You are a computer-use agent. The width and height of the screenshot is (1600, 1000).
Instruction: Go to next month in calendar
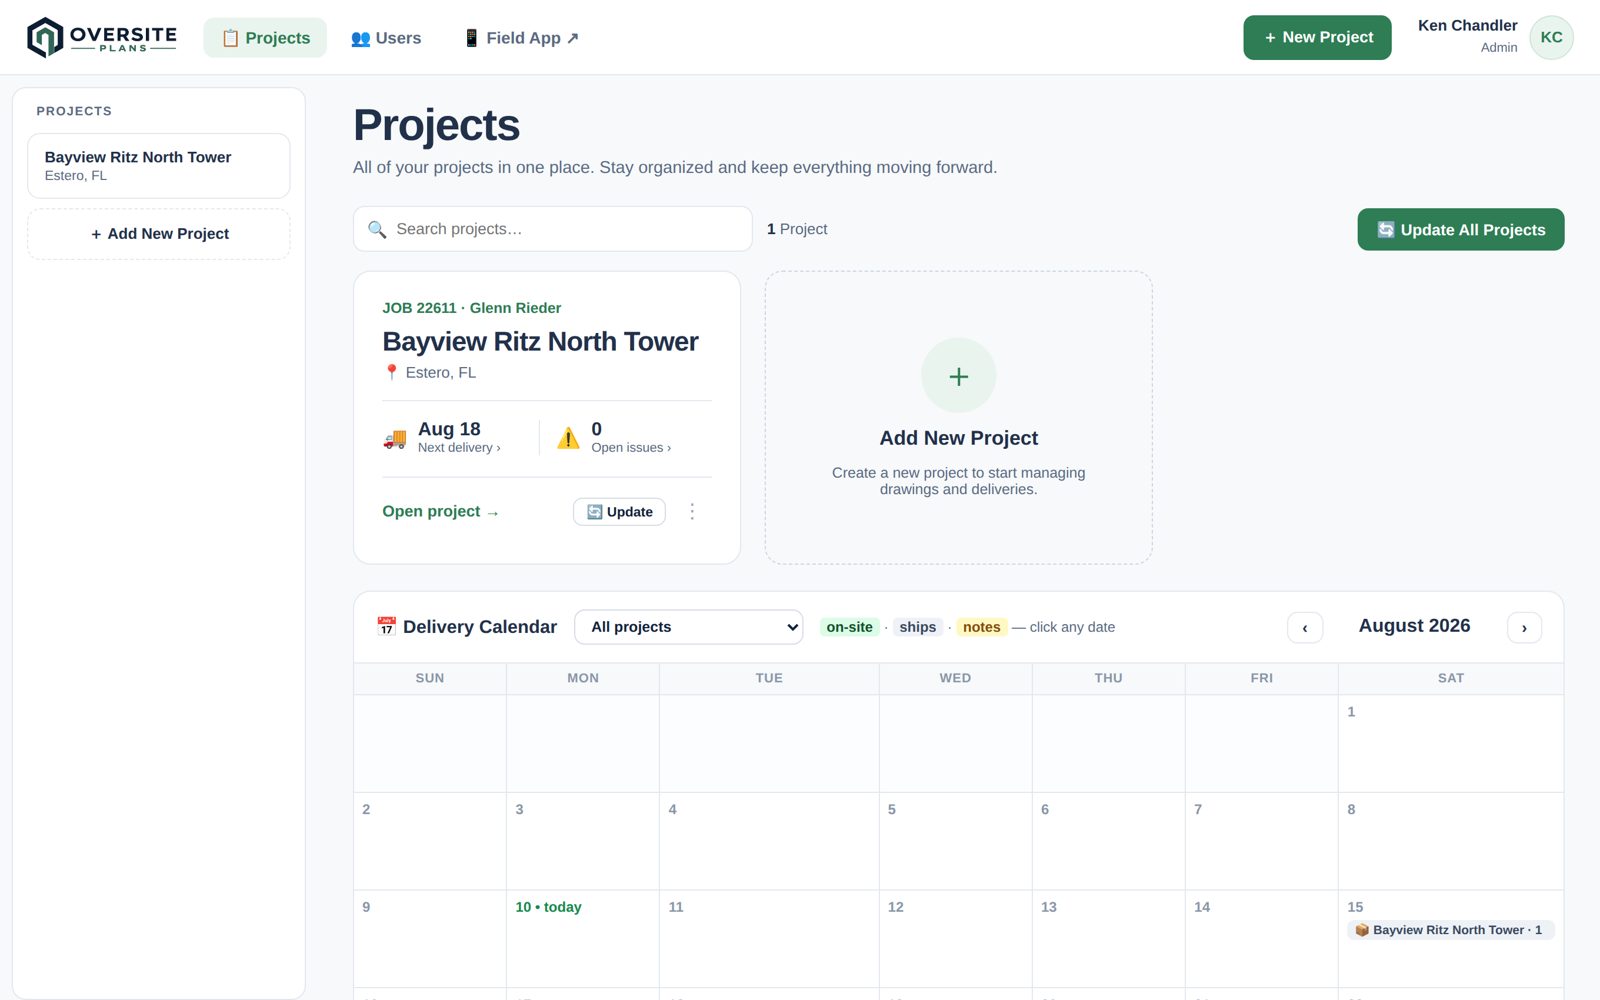[1524, 628]
